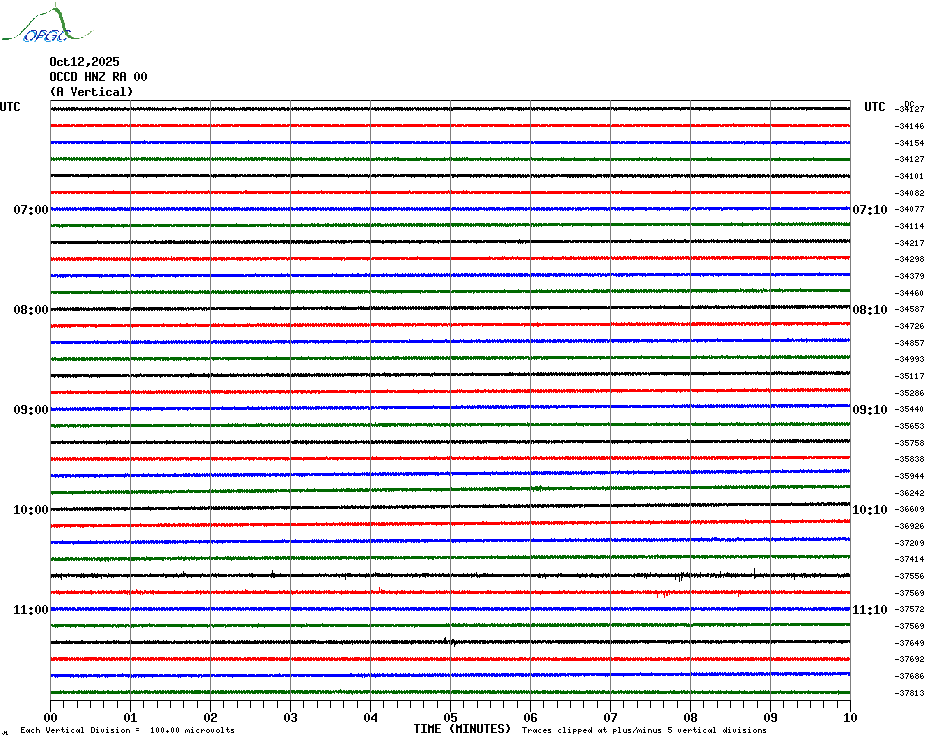Click minute 00 on the time axis
Image resolution: width=930 pixels, height=744 pixels.
(51, 717)
